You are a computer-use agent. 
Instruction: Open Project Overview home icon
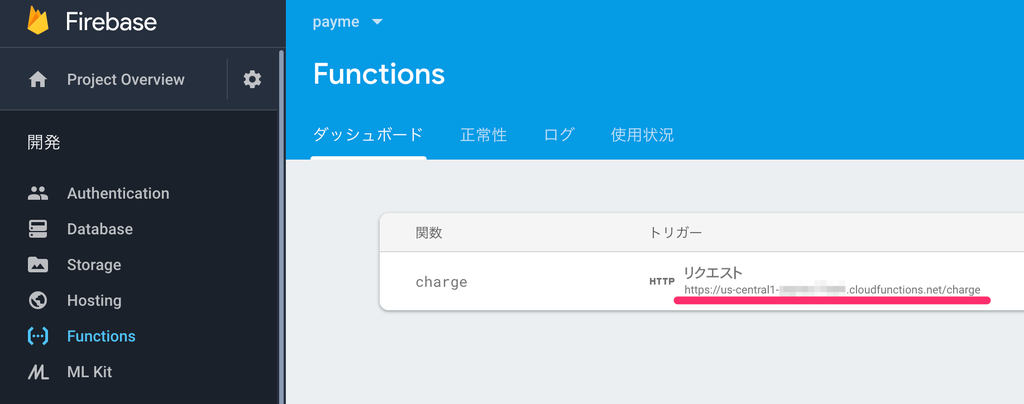(x=38, y=80)
